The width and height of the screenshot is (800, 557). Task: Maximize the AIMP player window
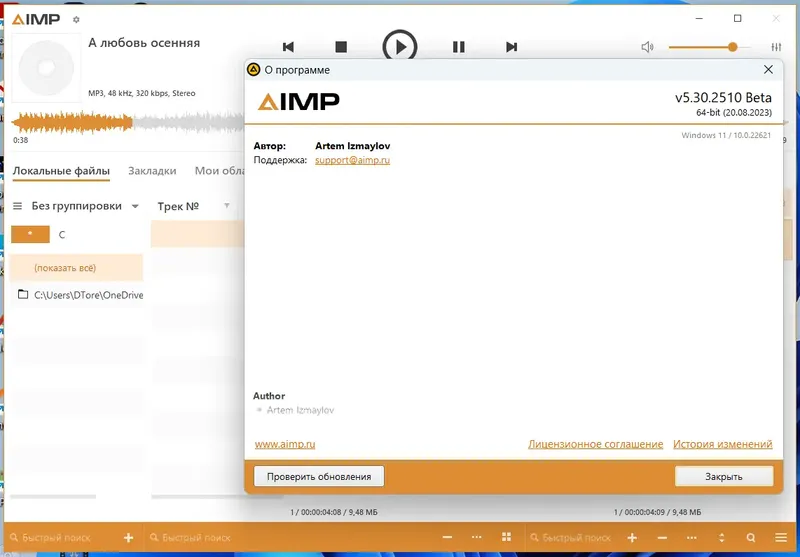tap(737, 18)
